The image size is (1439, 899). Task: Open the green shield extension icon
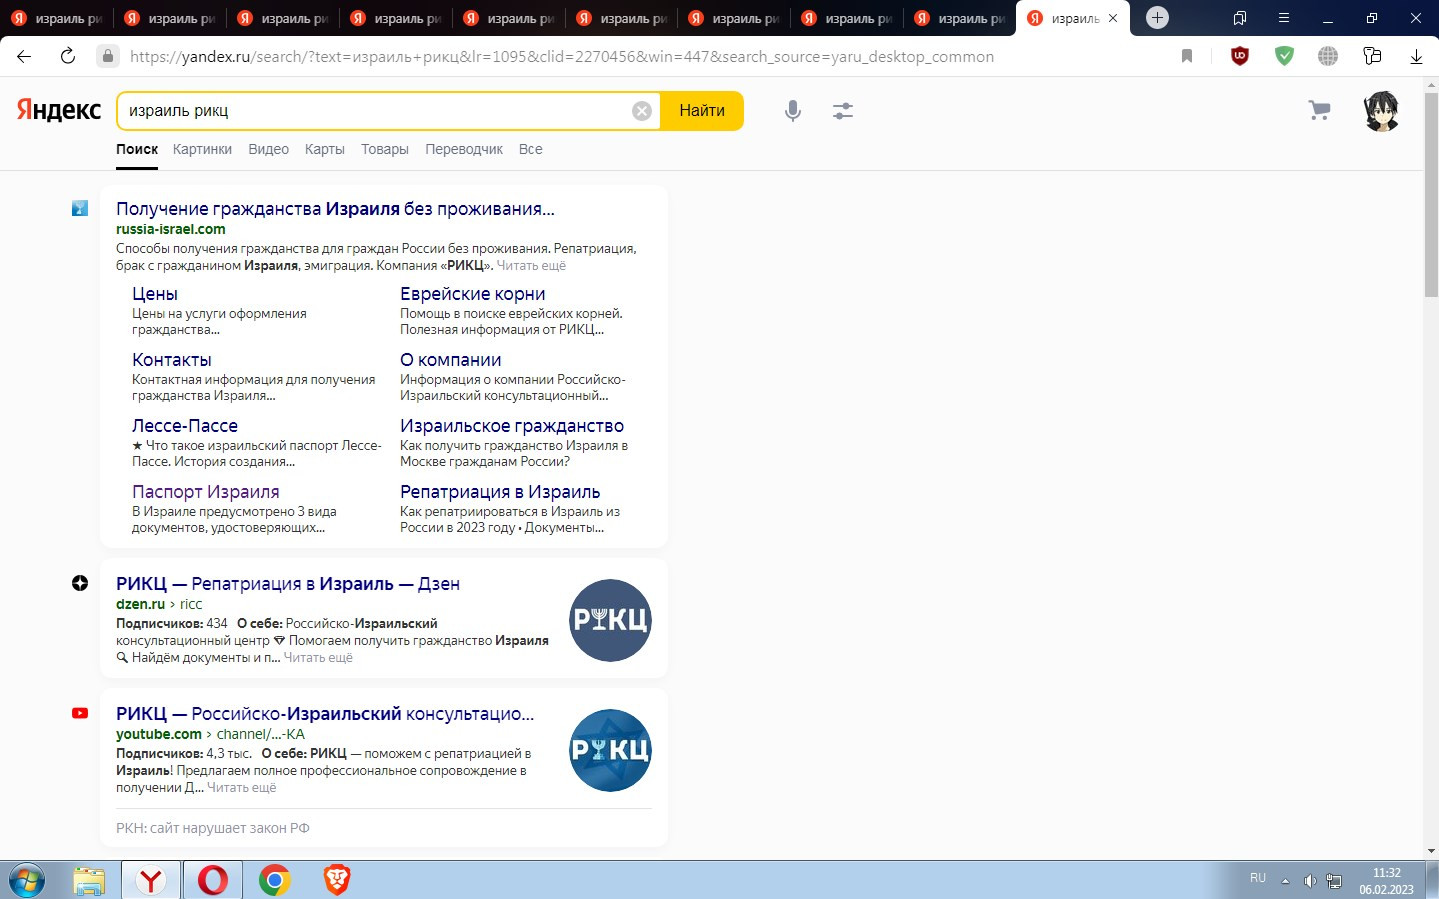[1284, 56]
